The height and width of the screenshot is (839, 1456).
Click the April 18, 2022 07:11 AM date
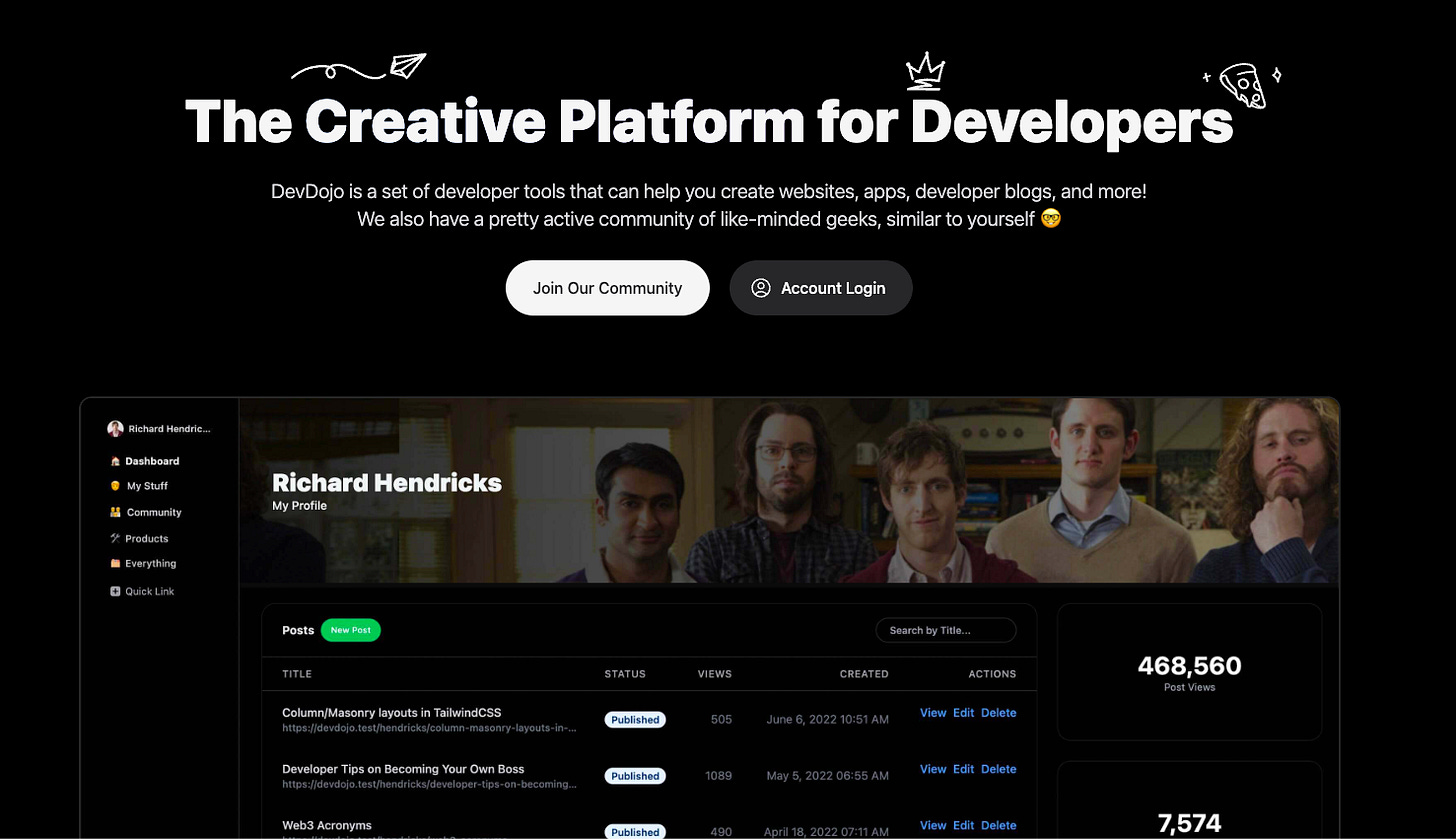(x=826, y=832)
